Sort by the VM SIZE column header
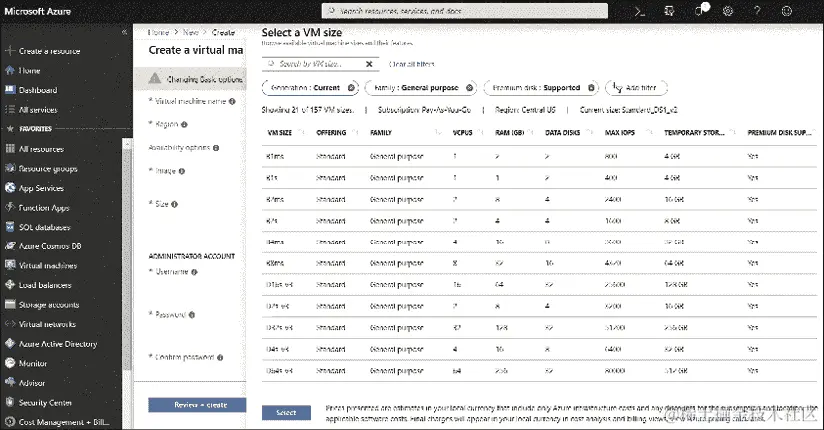 point(280,132)
